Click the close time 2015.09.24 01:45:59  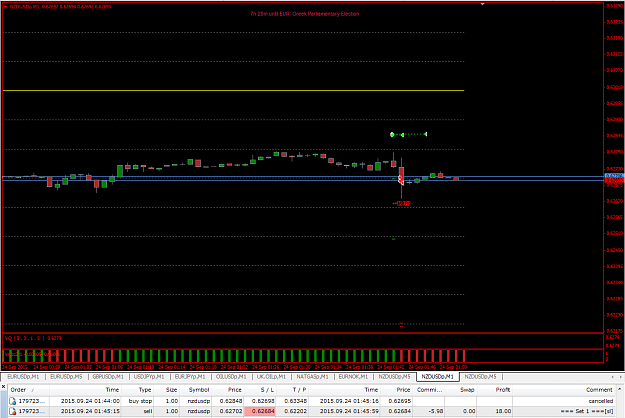click(349, 411)
